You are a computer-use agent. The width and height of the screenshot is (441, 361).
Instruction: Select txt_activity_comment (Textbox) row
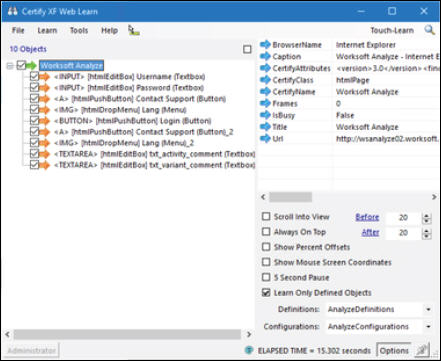154,154
